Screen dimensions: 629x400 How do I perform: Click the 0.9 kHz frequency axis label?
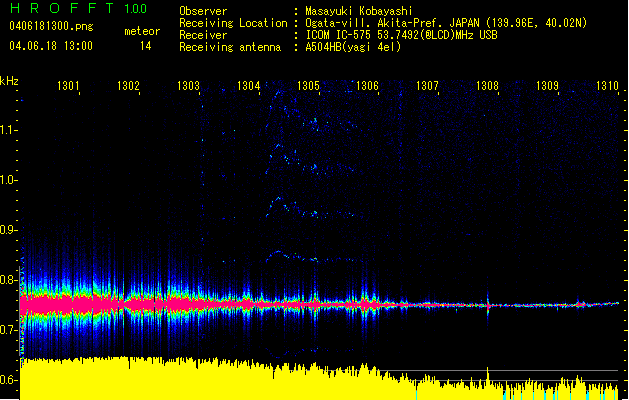8,230
